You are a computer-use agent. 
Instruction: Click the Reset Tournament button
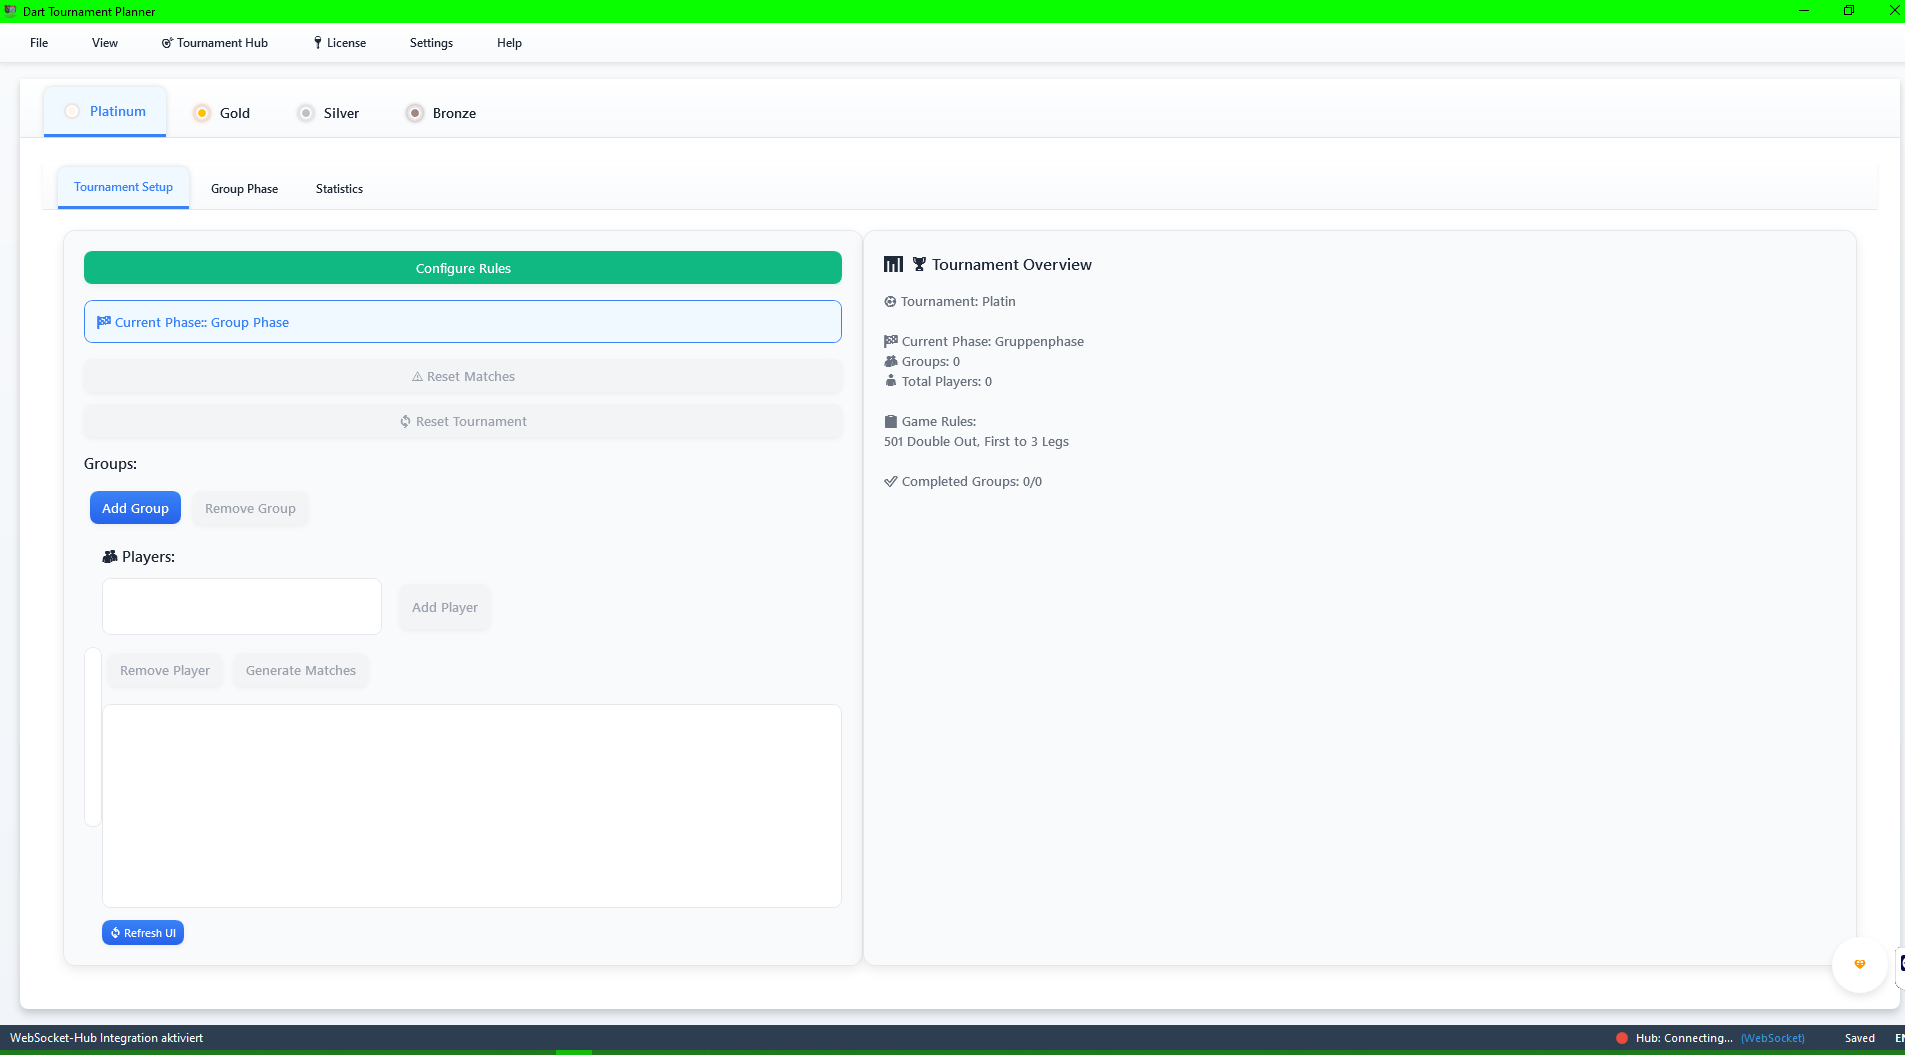(463, 421)
